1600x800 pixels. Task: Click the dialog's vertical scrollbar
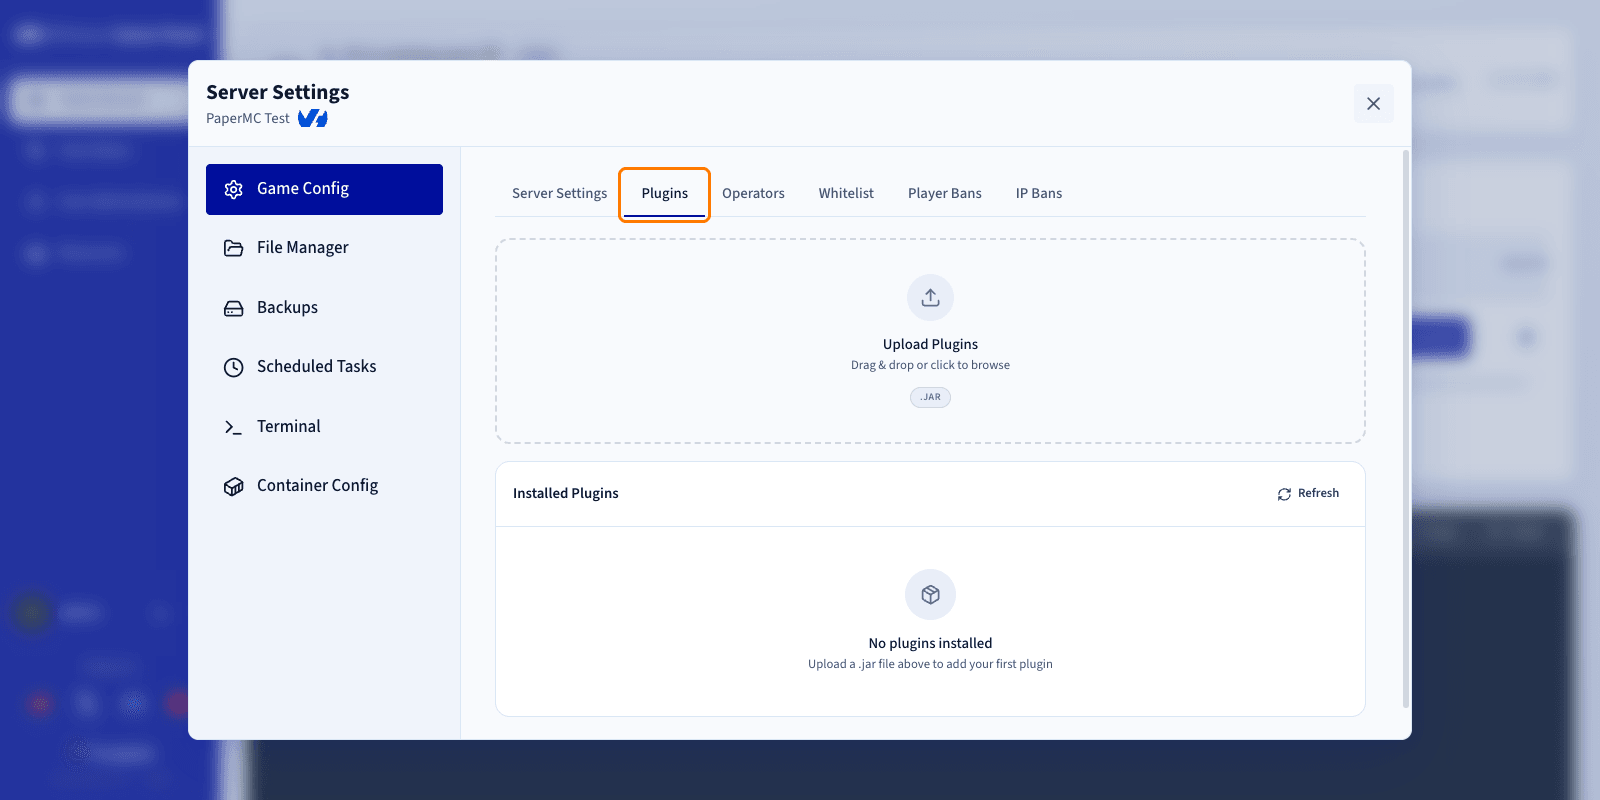[1406, 430]
